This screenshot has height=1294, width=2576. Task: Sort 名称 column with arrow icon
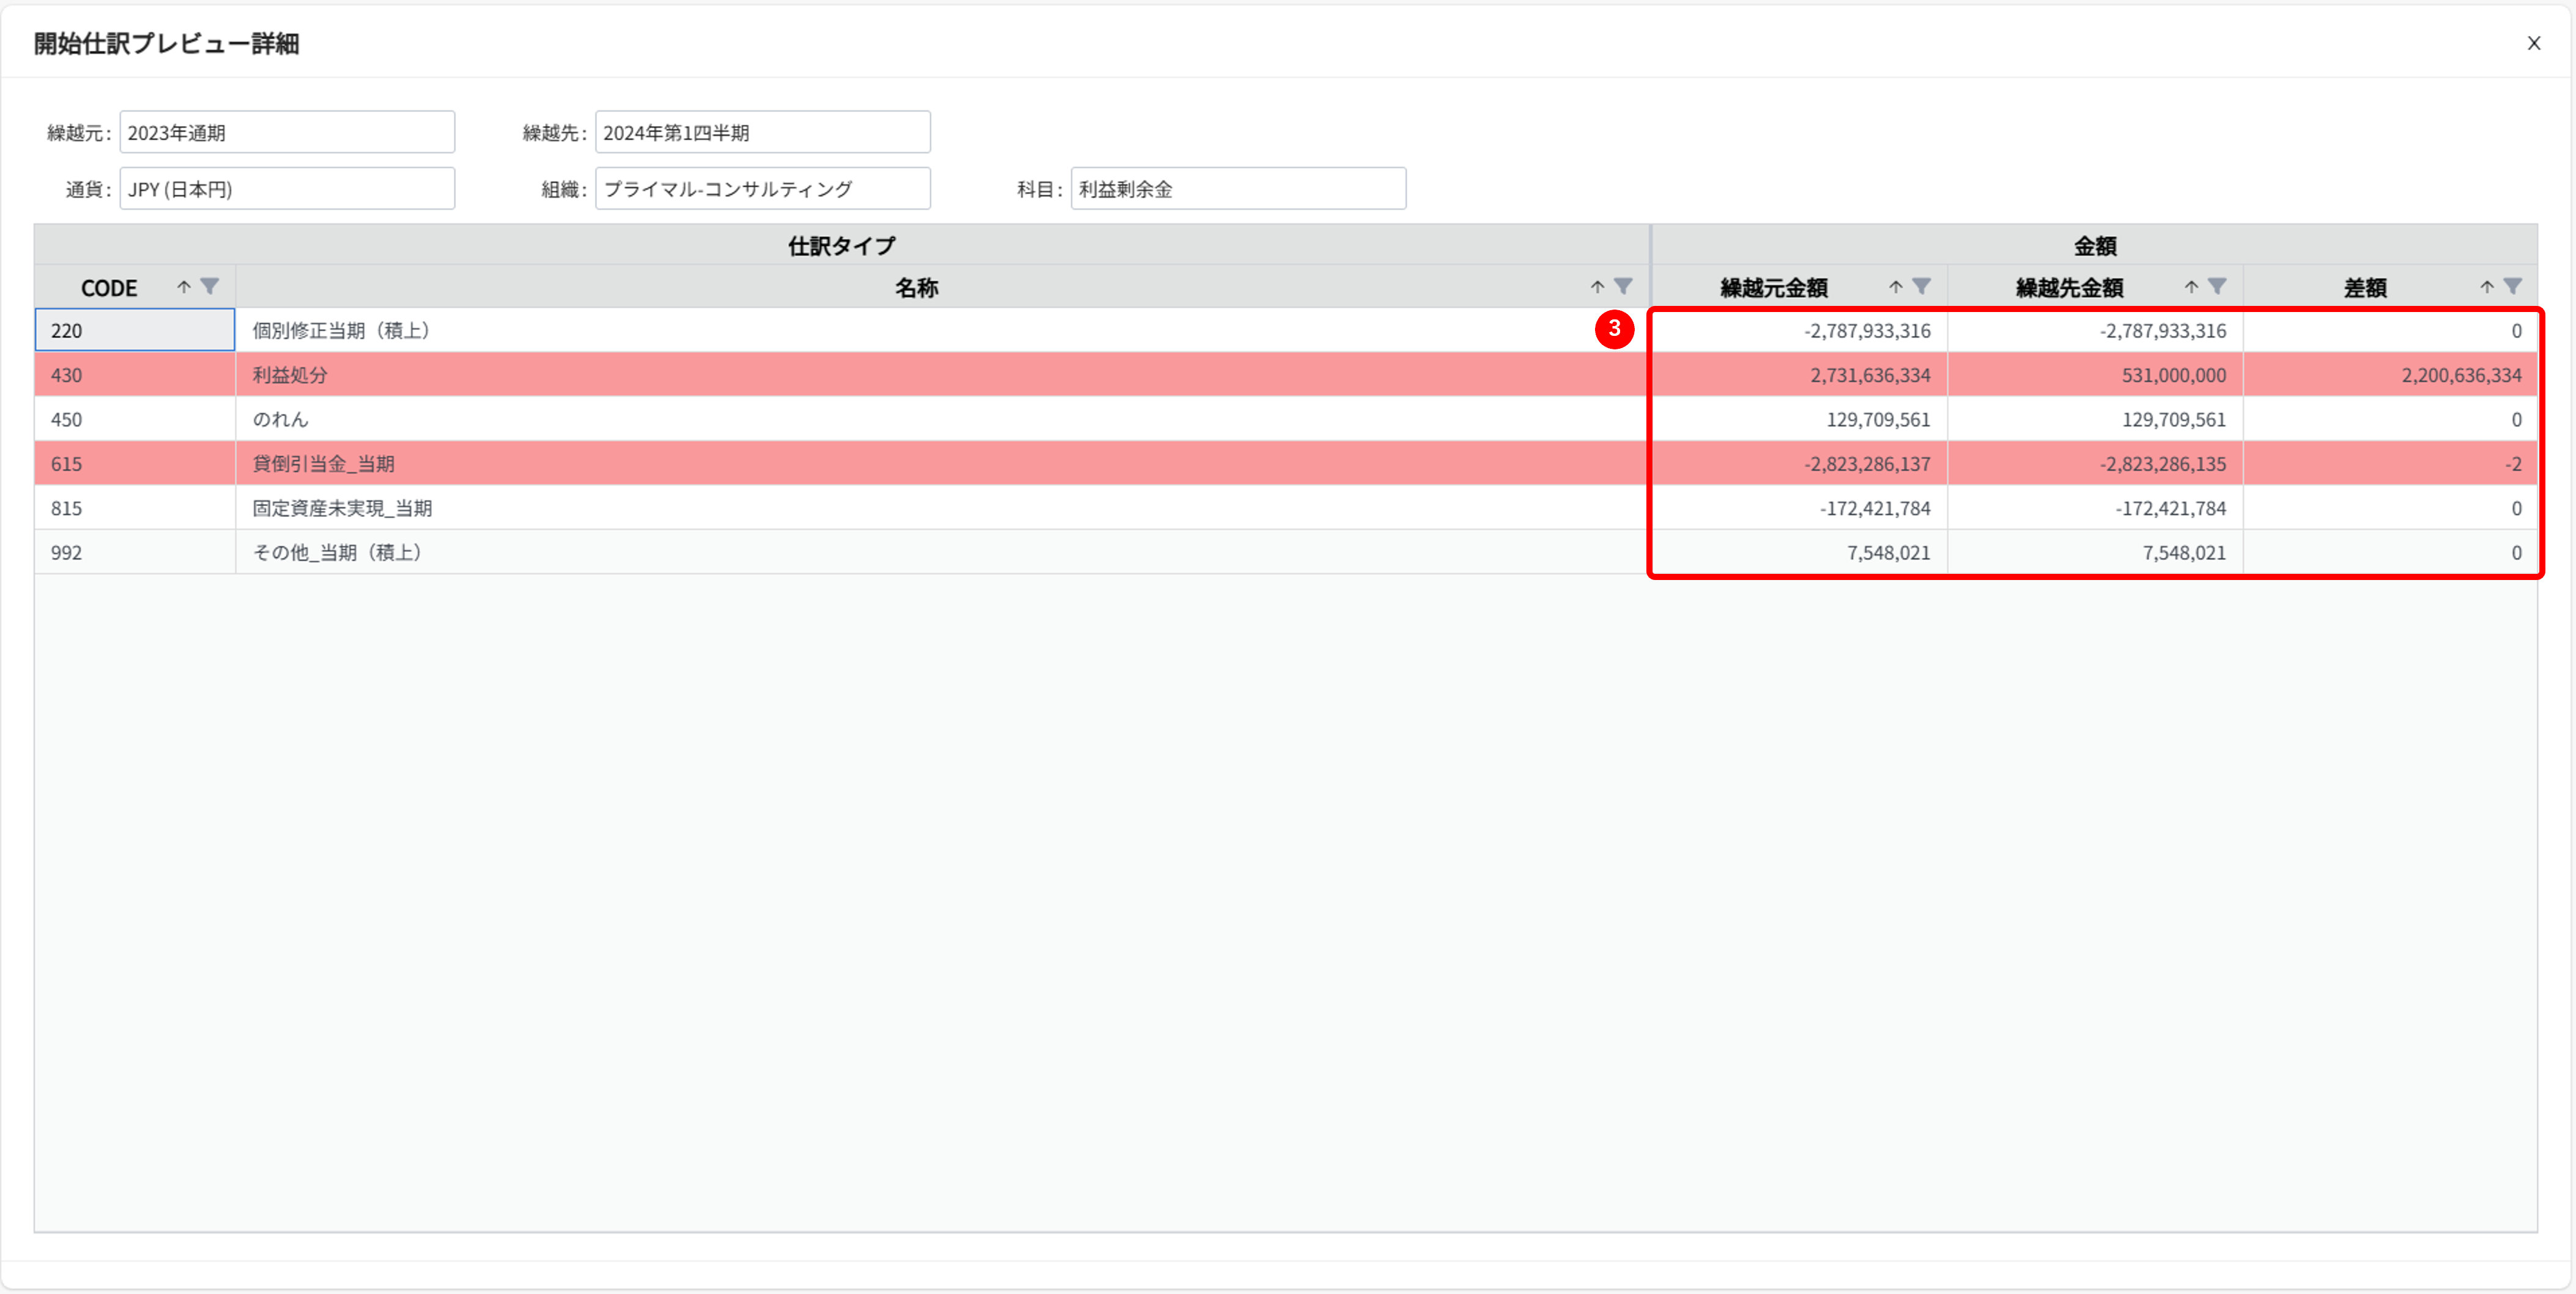[1597, 287]
